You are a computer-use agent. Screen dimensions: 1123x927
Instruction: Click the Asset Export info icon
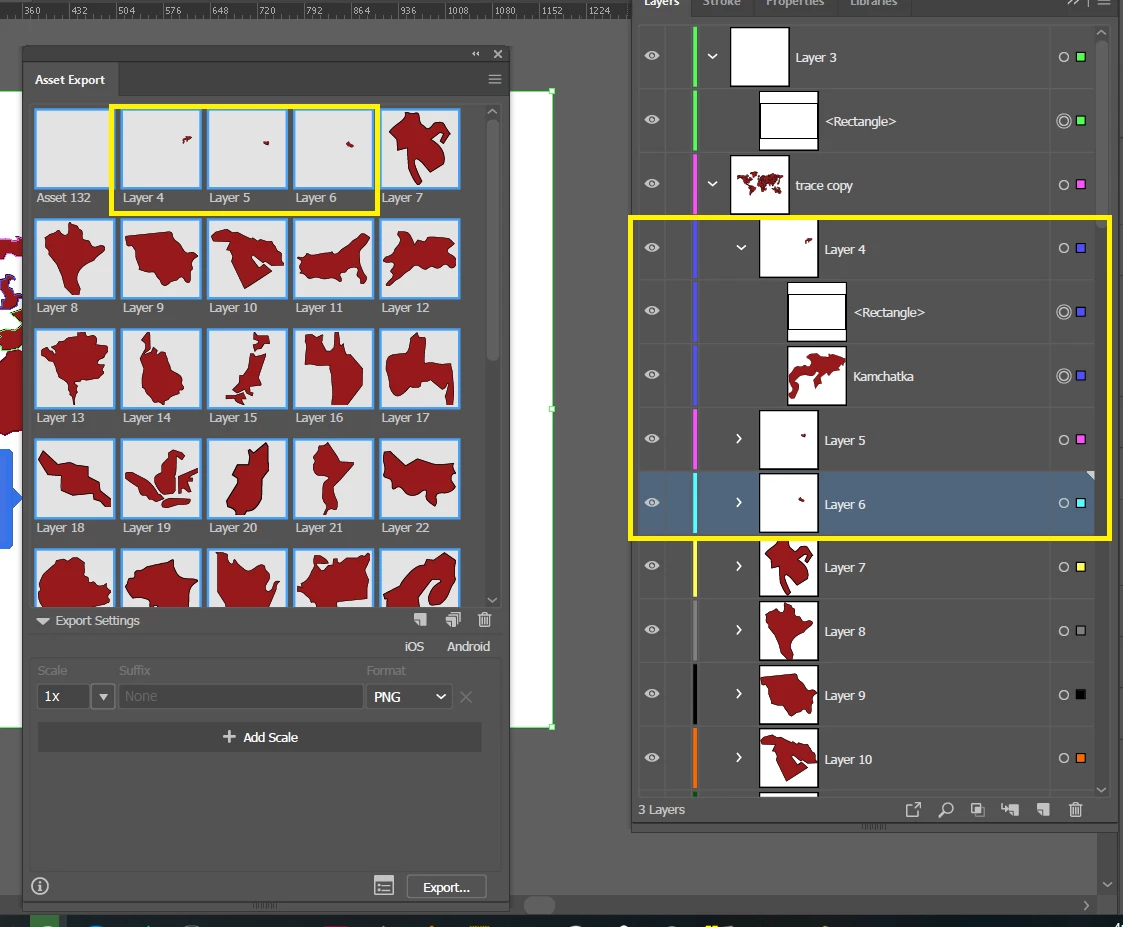point(40,886)
